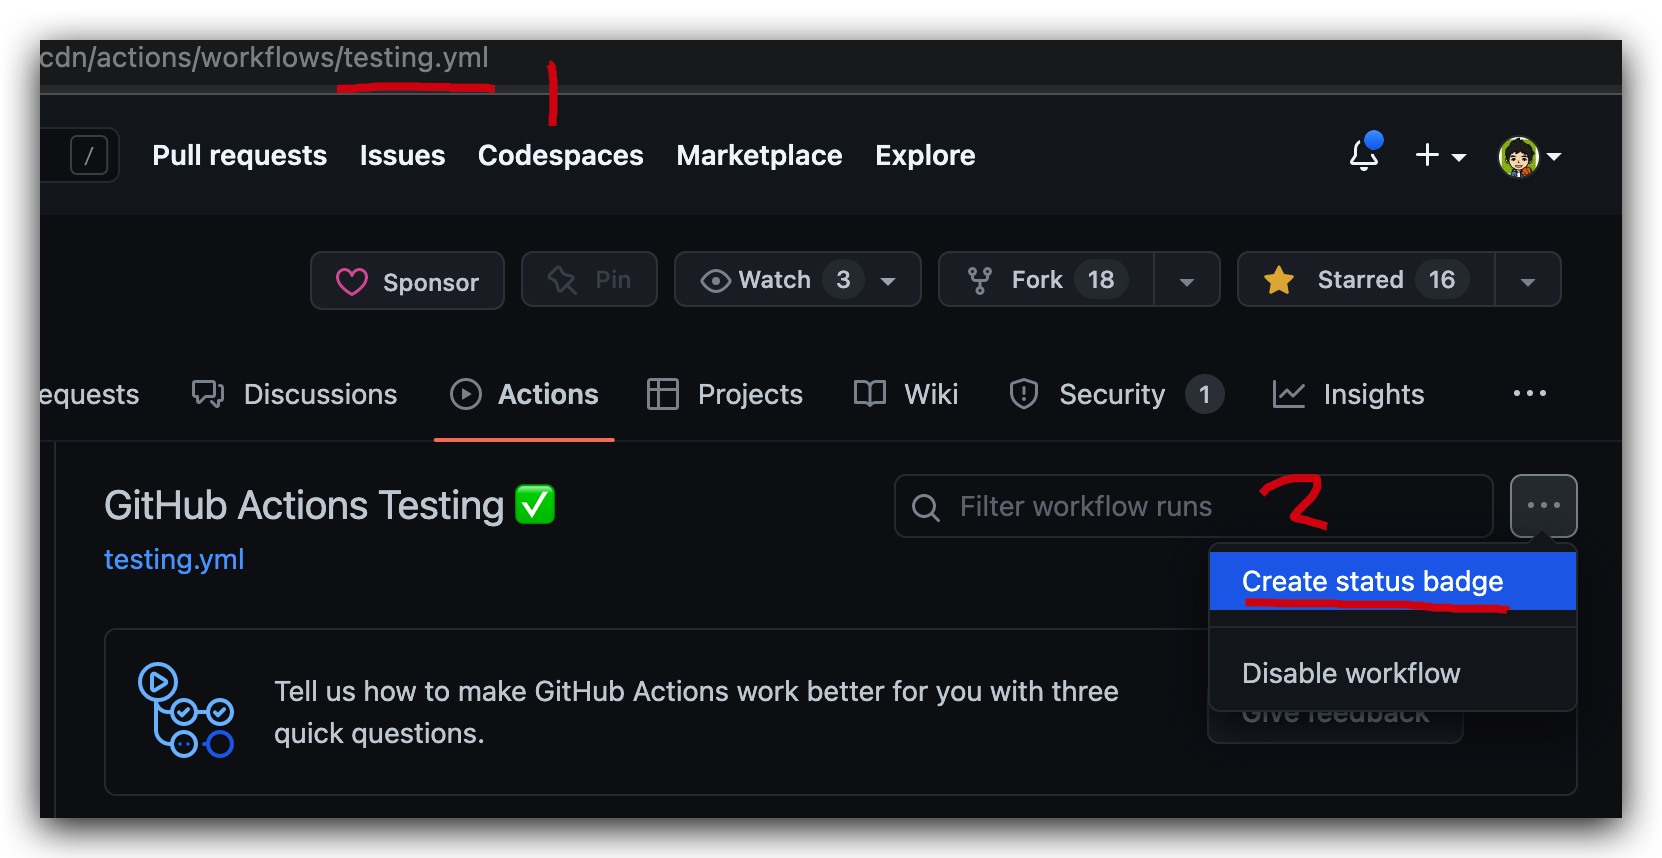Click the Security alert count badge
This screenshot has height=858, width=1662.
(1204, 394)
